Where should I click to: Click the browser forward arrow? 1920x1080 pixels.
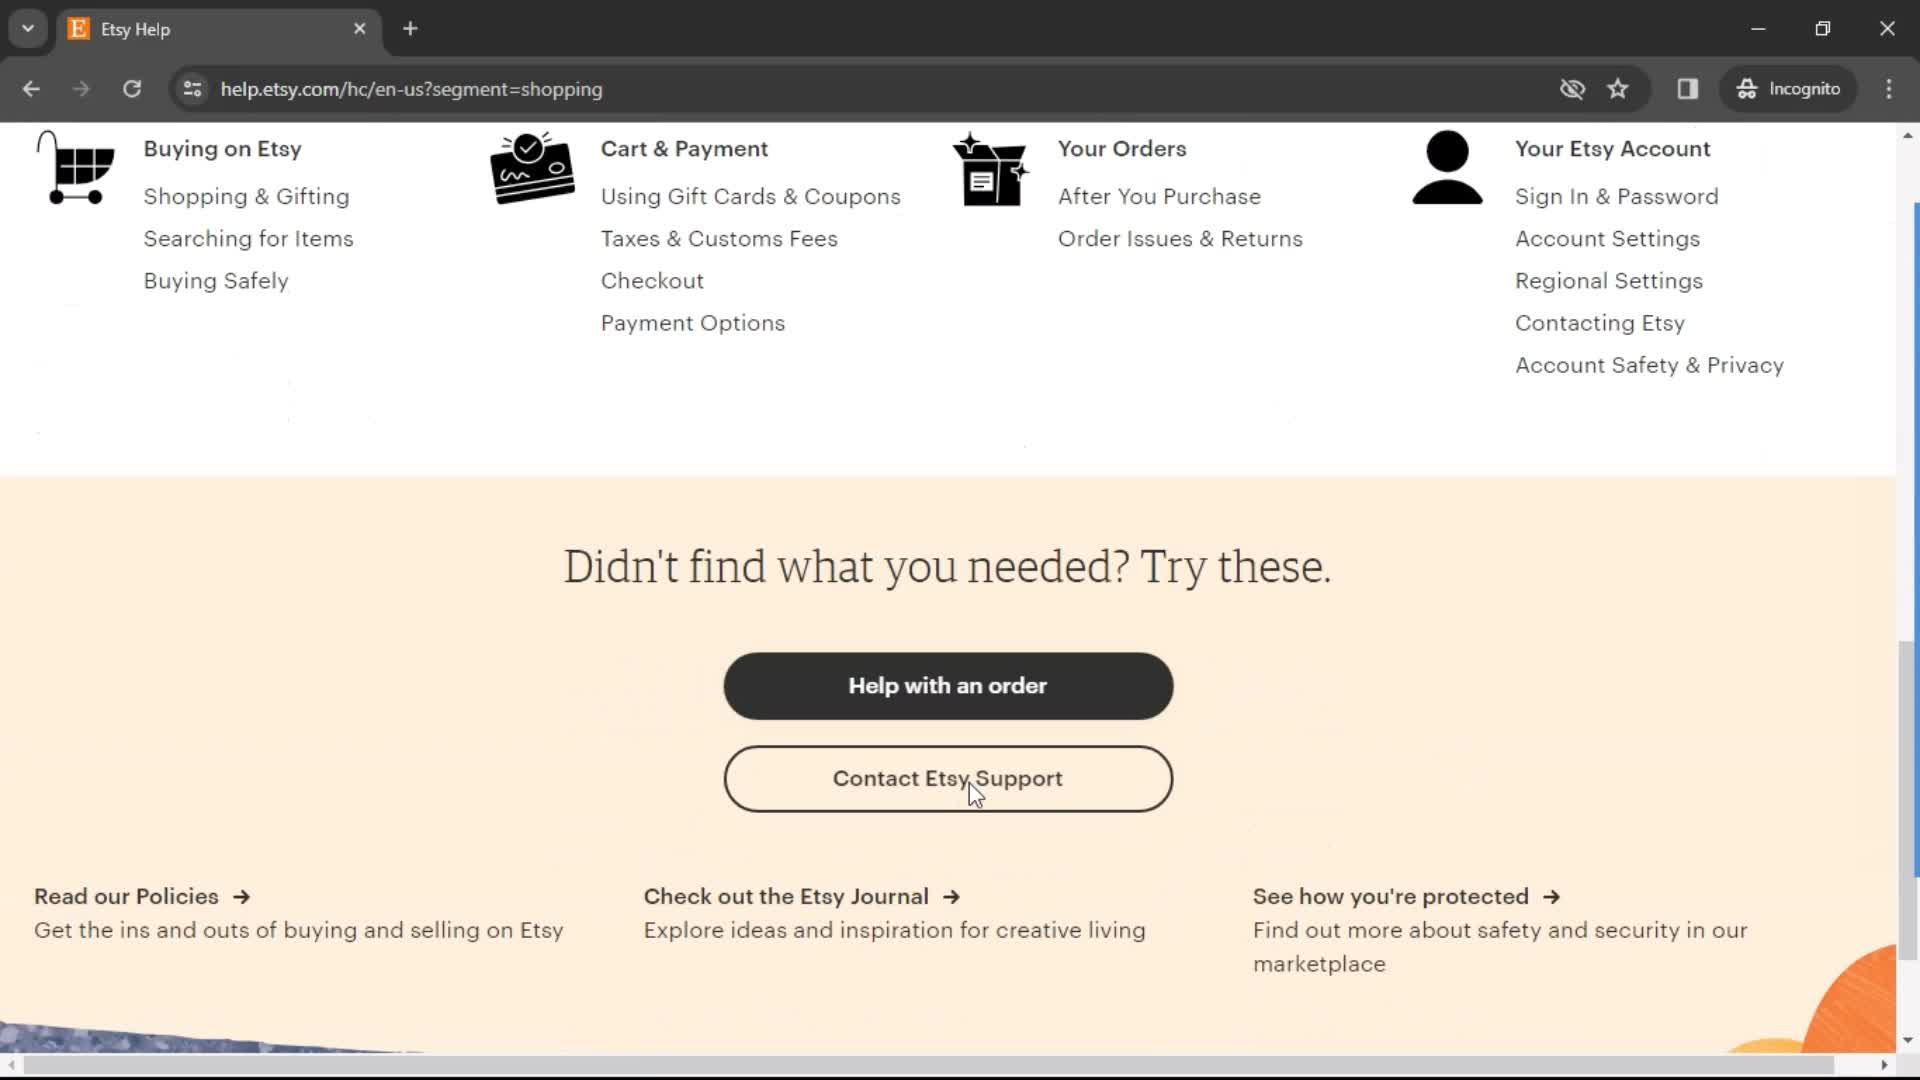point(81,89)
